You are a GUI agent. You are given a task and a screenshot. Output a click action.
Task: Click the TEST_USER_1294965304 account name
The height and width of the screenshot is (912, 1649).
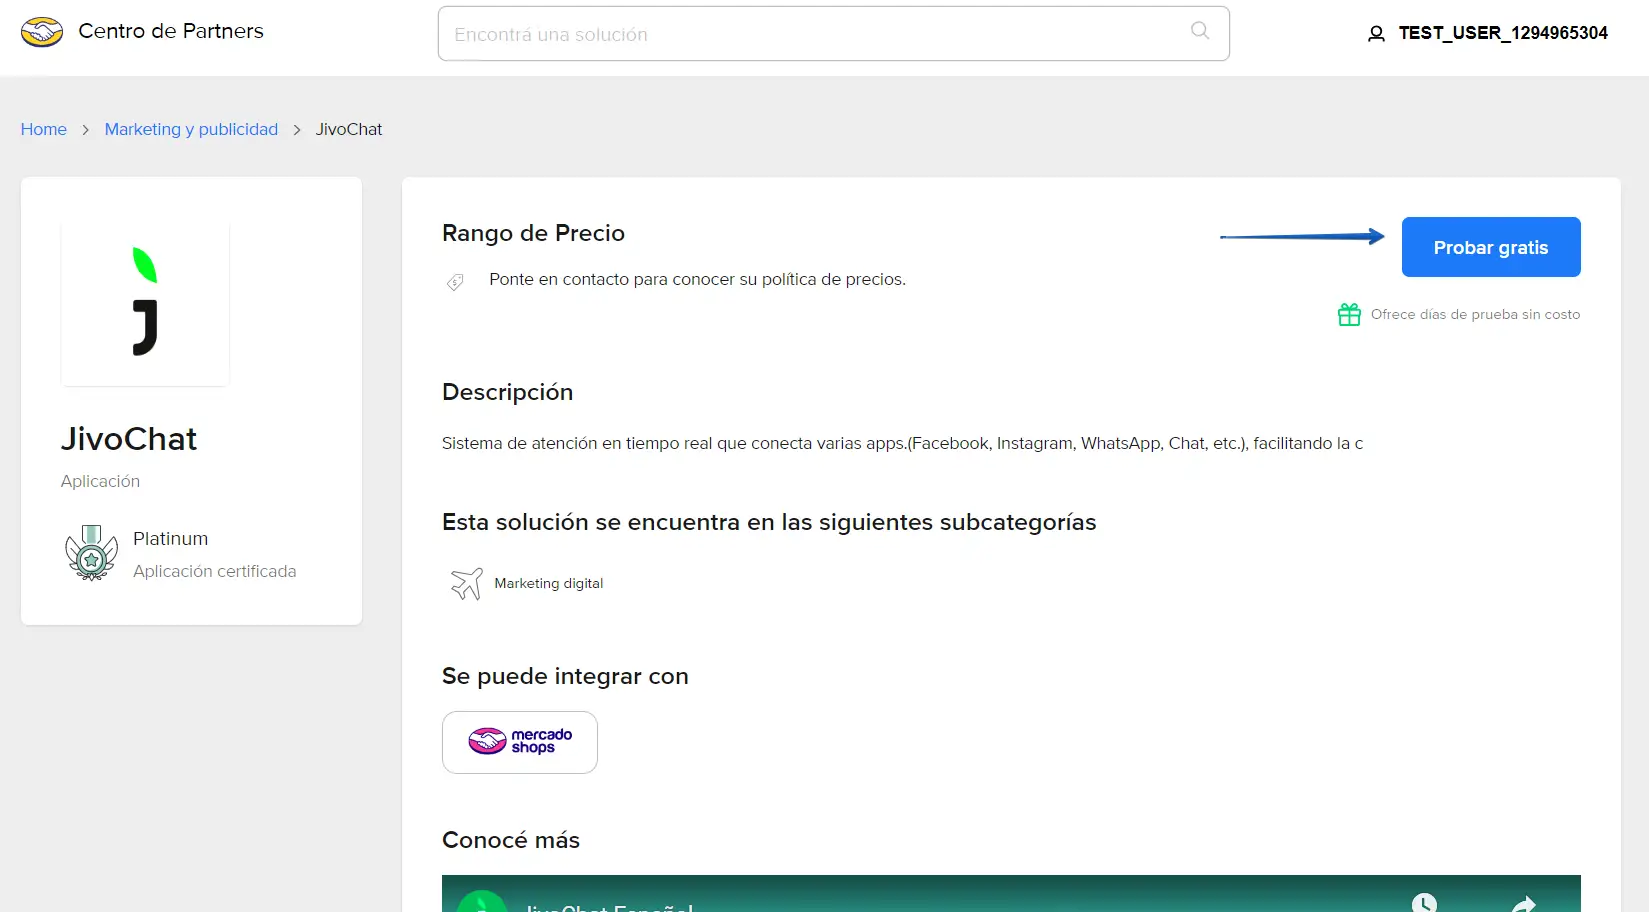click(x=1503, y=33)
